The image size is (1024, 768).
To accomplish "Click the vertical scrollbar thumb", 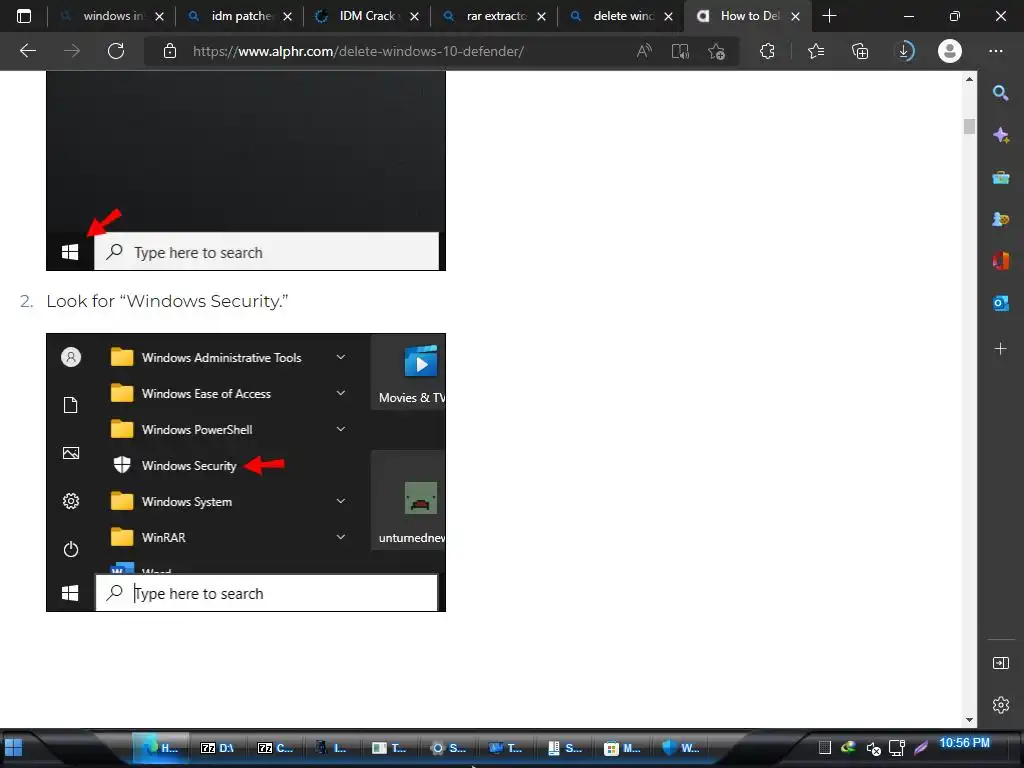I will (969, 126).
